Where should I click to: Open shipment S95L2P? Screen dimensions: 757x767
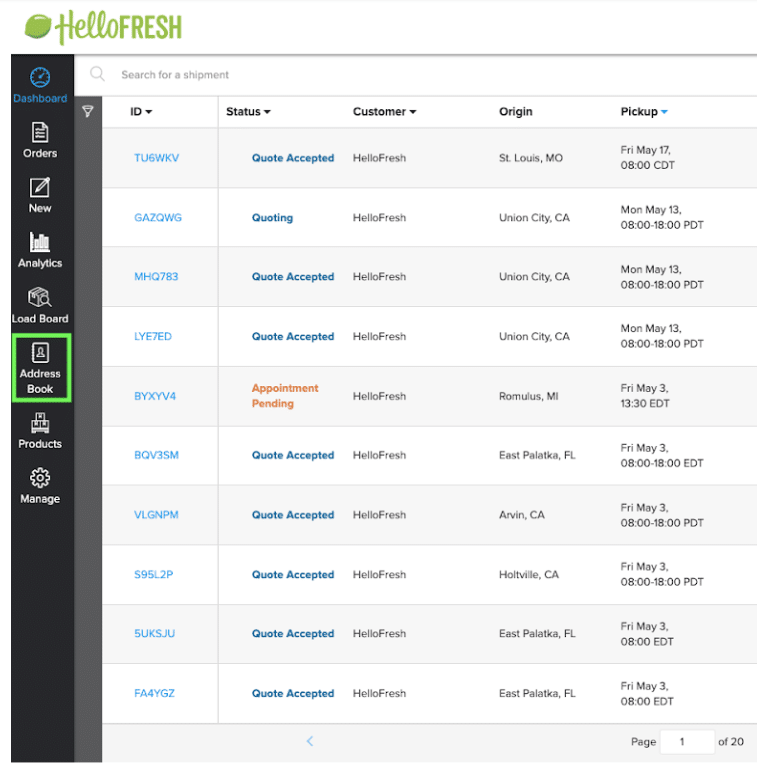coord(154,575)
